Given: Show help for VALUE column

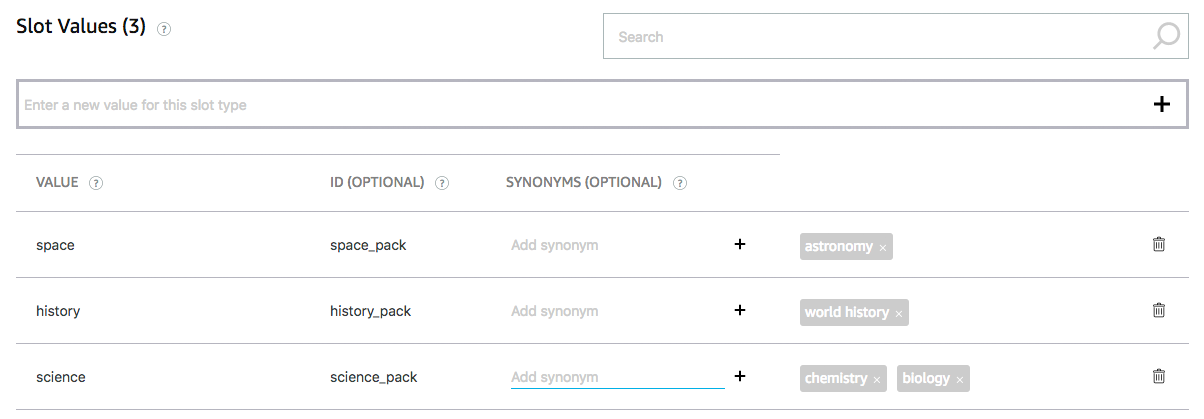Looking at the screenshot, I should pos(96,183).
